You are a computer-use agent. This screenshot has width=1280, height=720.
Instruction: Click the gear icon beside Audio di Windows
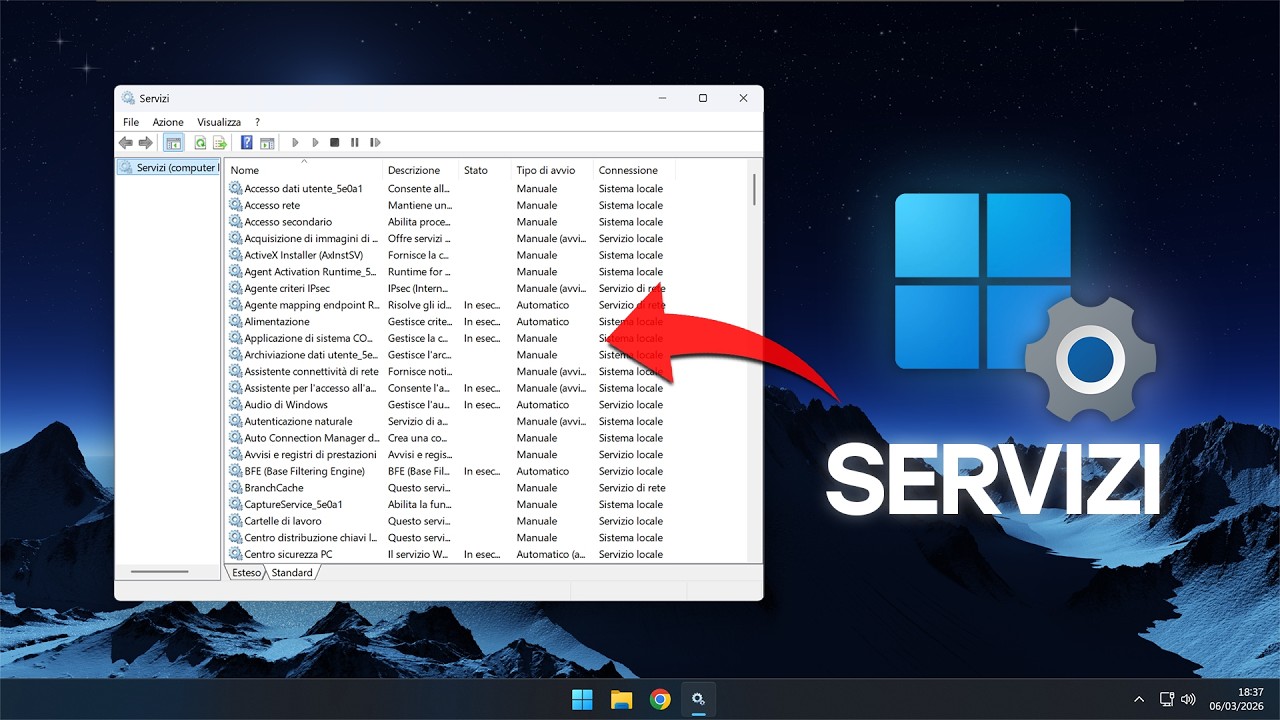(236, 405)
